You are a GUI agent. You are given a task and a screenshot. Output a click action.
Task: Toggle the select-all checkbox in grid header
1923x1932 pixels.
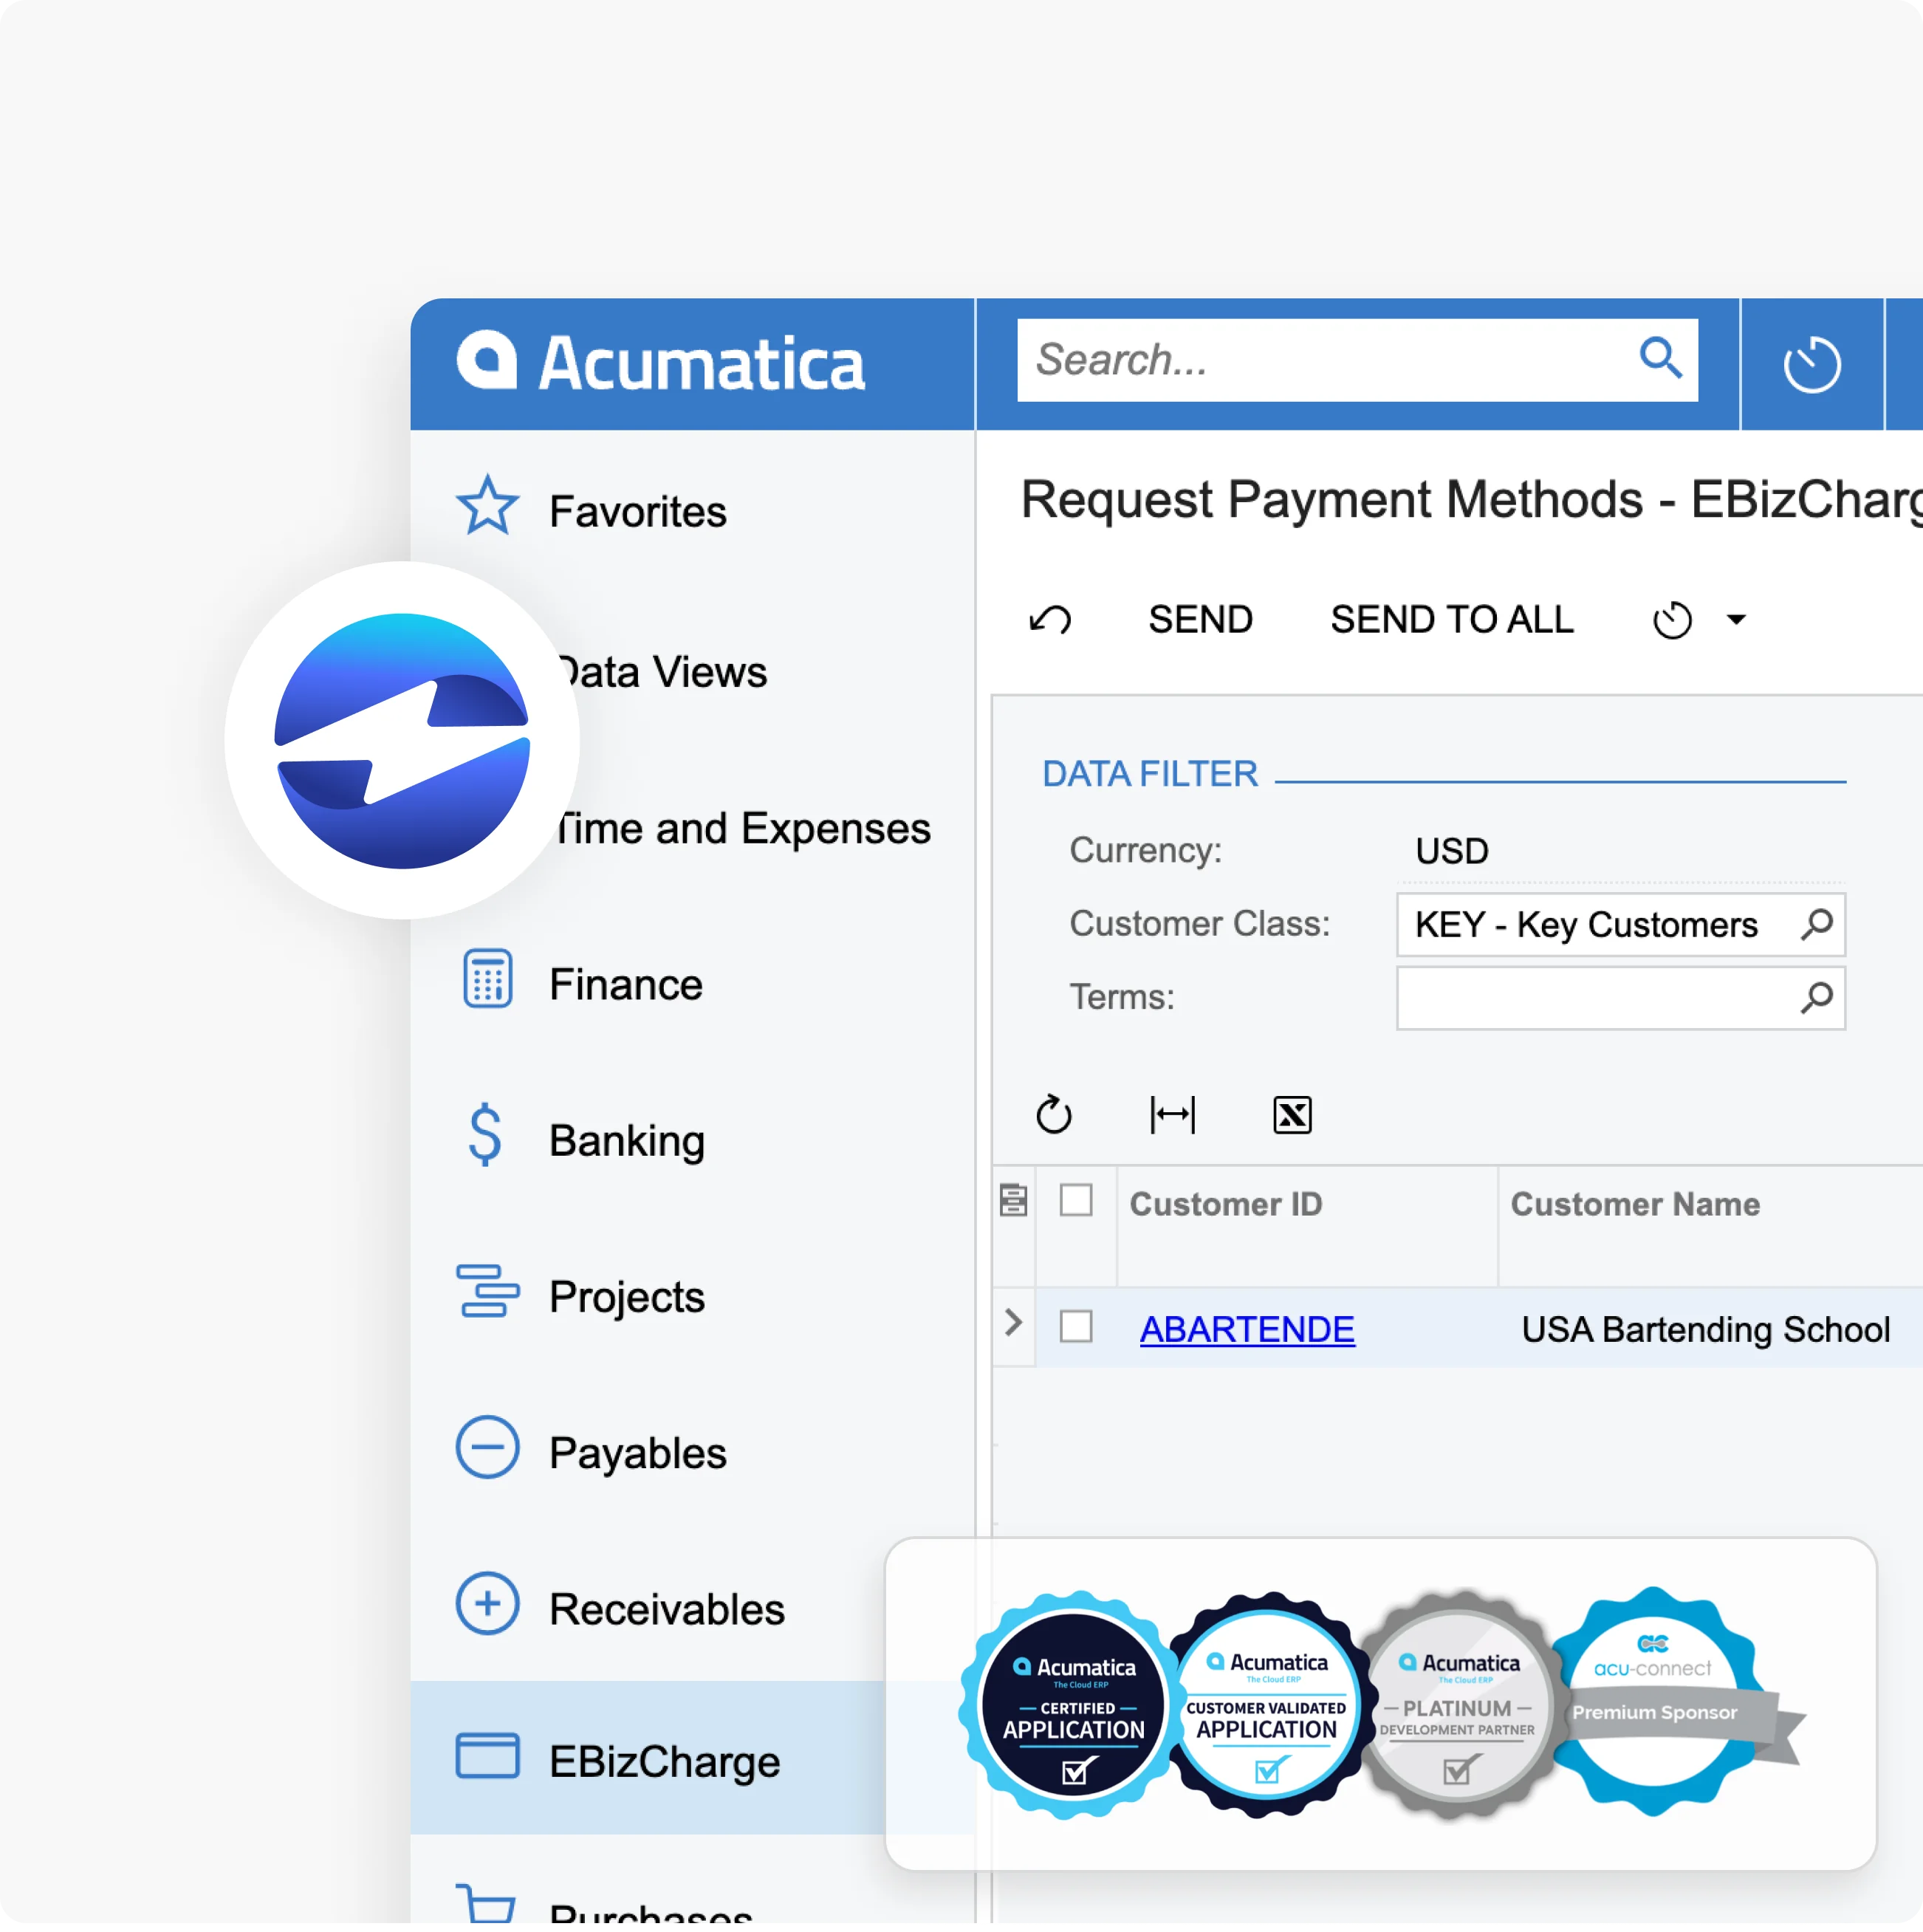pos(1076,1200)
